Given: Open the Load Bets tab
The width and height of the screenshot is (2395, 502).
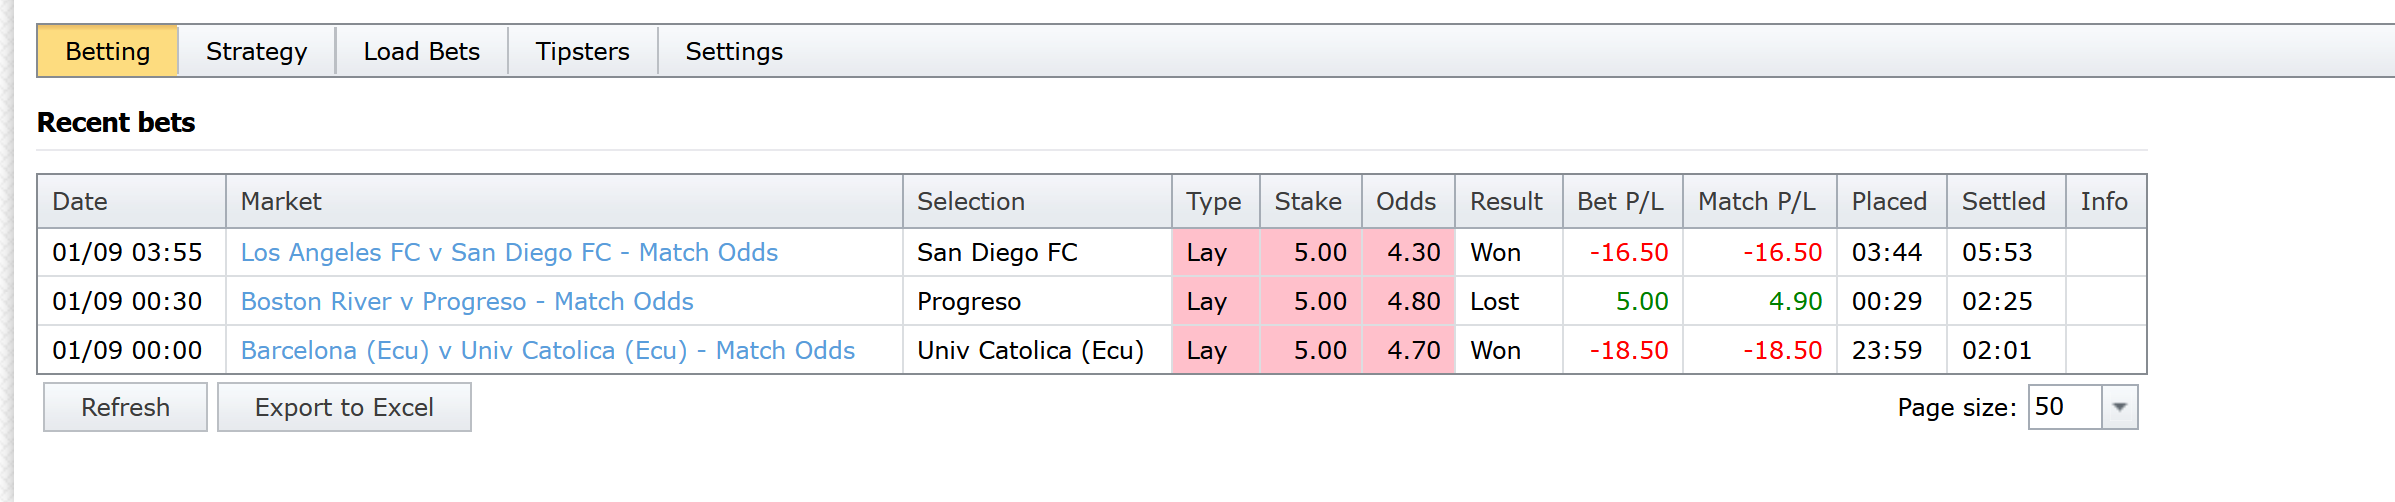Looking at the screenshot, I should coord(421,52).
